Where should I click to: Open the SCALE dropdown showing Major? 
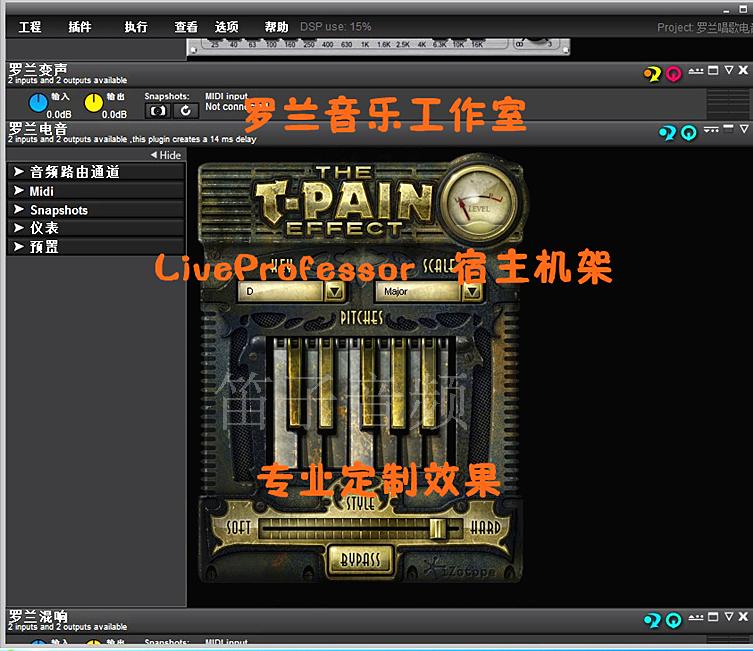[x=427, y=291]
